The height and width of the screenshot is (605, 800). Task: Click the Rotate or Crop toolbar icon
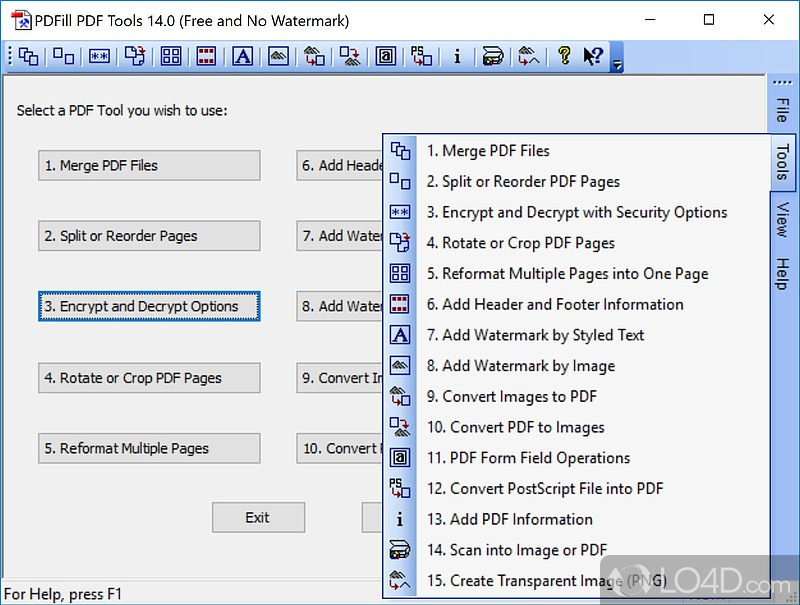135,56
